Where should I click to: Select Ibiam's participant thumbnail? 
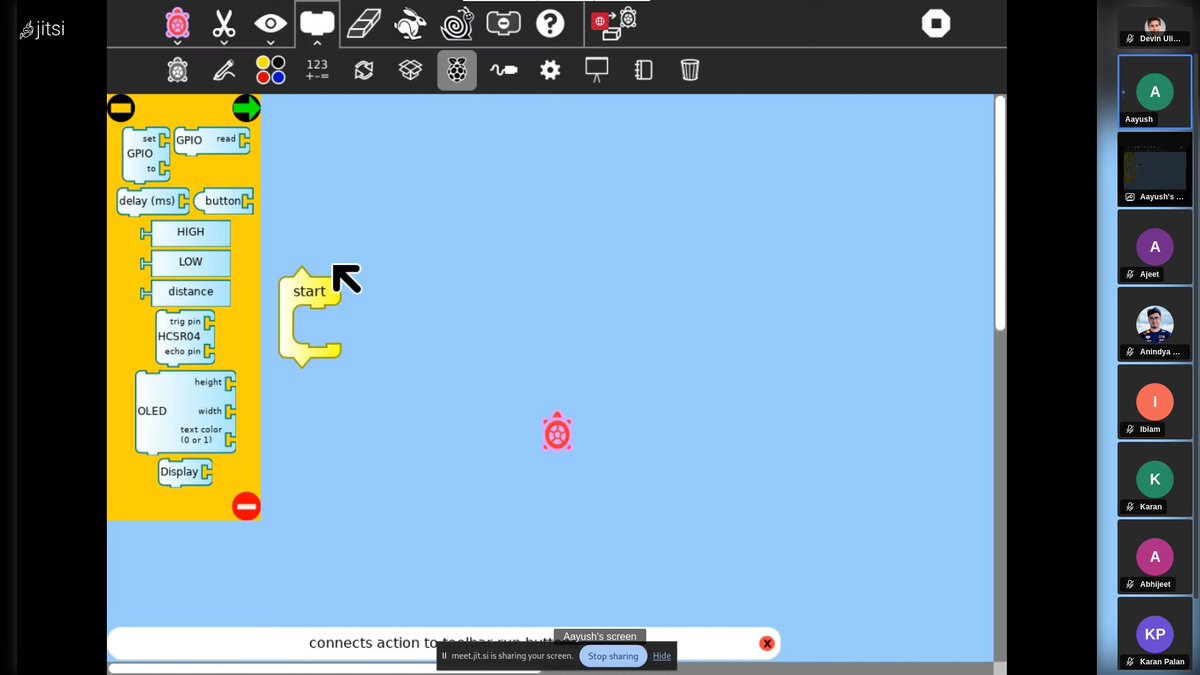(x=1154, y=402)
